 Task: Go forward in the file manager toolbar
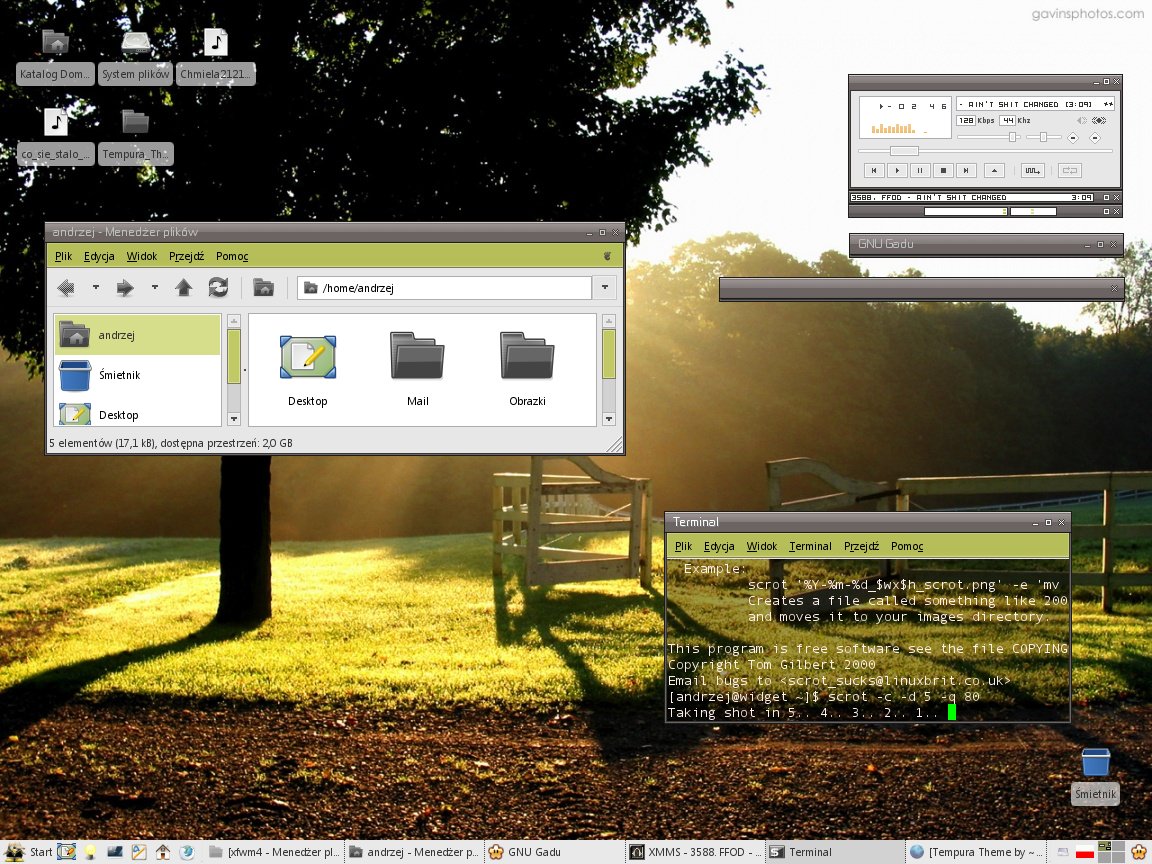click(125, 288)
